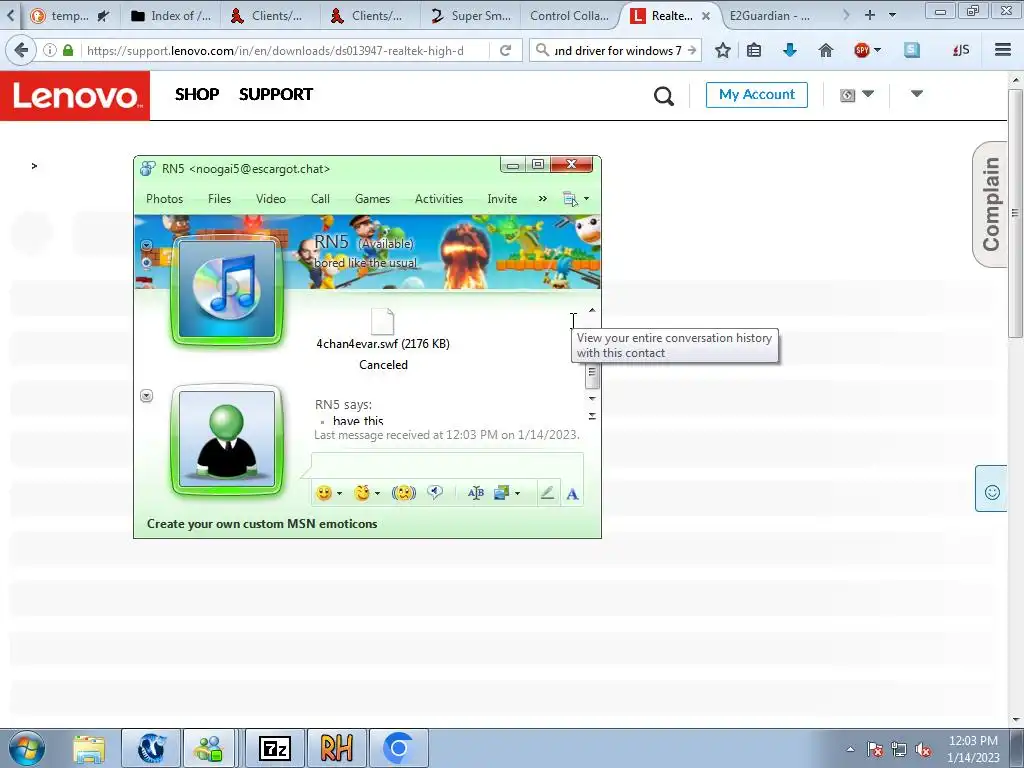The image size is (1024, 768).
Task: Click the Complain side tab
Action: pyautogui.click(x=990, y=204)
